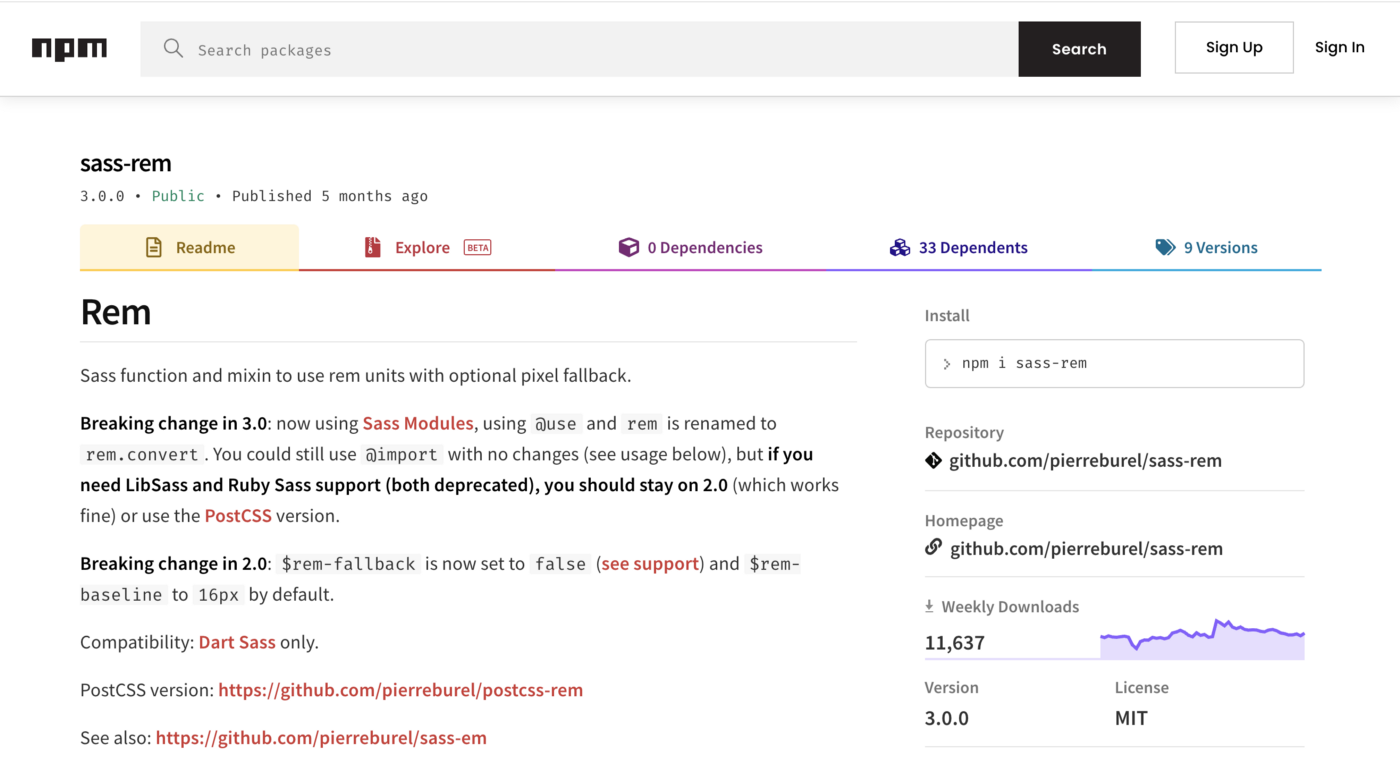
Task: Open the 9 Versions tab
Action: click(x=1206, y=247)
